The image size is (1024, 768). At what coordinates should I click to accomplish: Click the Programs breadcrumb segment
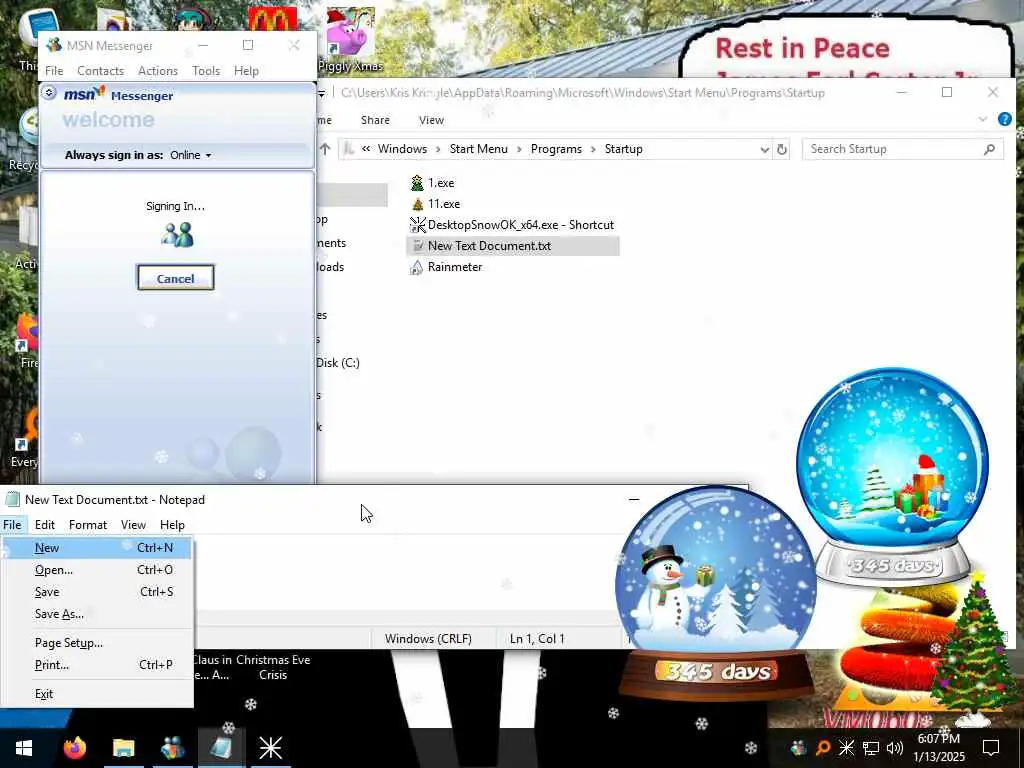556,149
